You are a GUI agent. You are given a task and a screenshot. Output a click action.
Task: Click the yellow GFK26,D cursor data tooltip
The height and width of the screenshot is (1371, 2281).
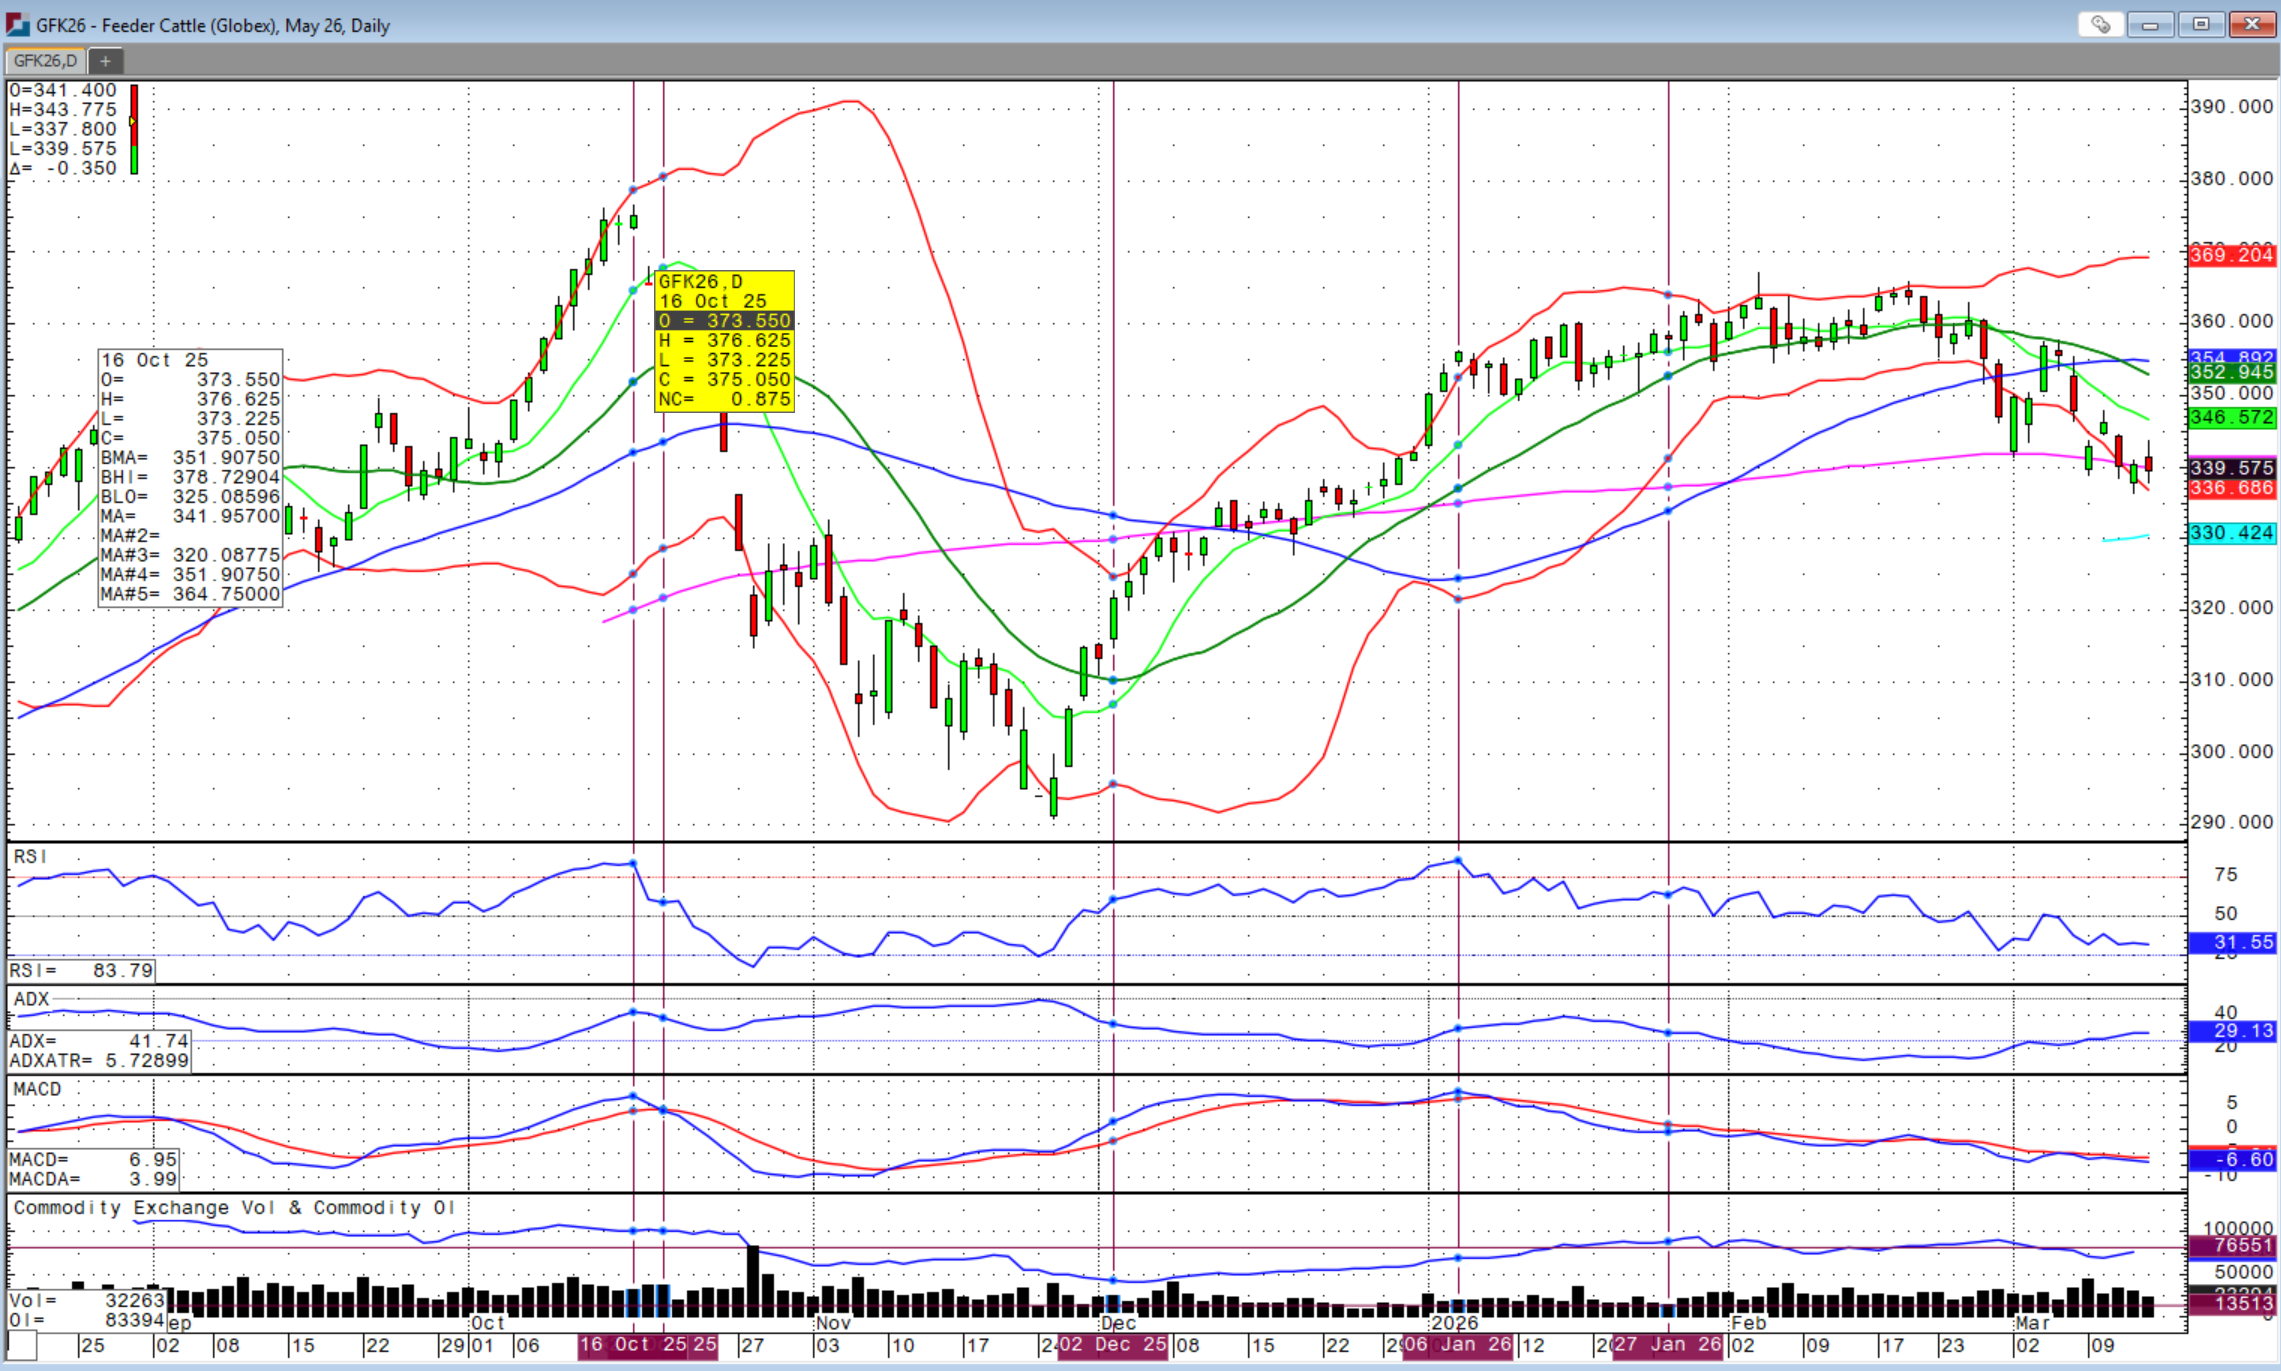coord(724,340)
